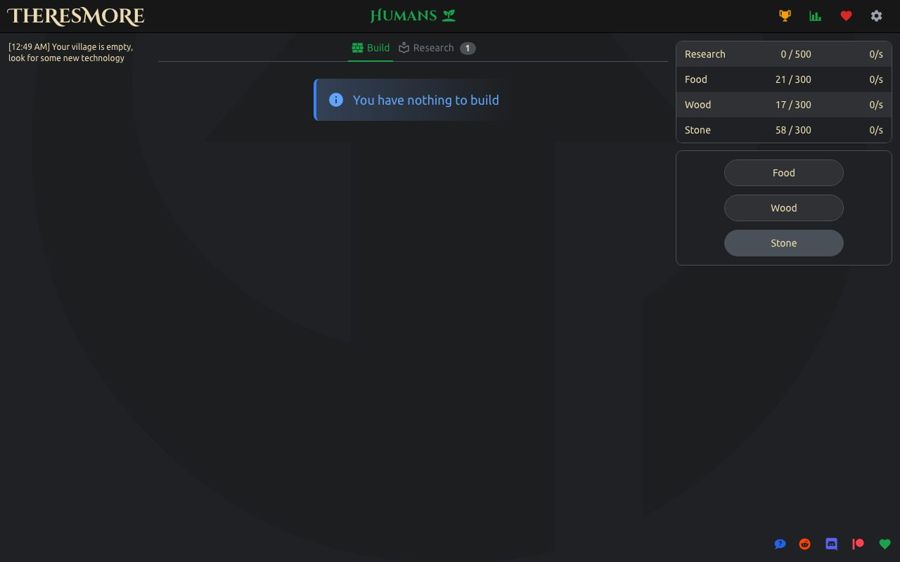
Task: Click the 'You have nothing to build' message
Action: 426,100
